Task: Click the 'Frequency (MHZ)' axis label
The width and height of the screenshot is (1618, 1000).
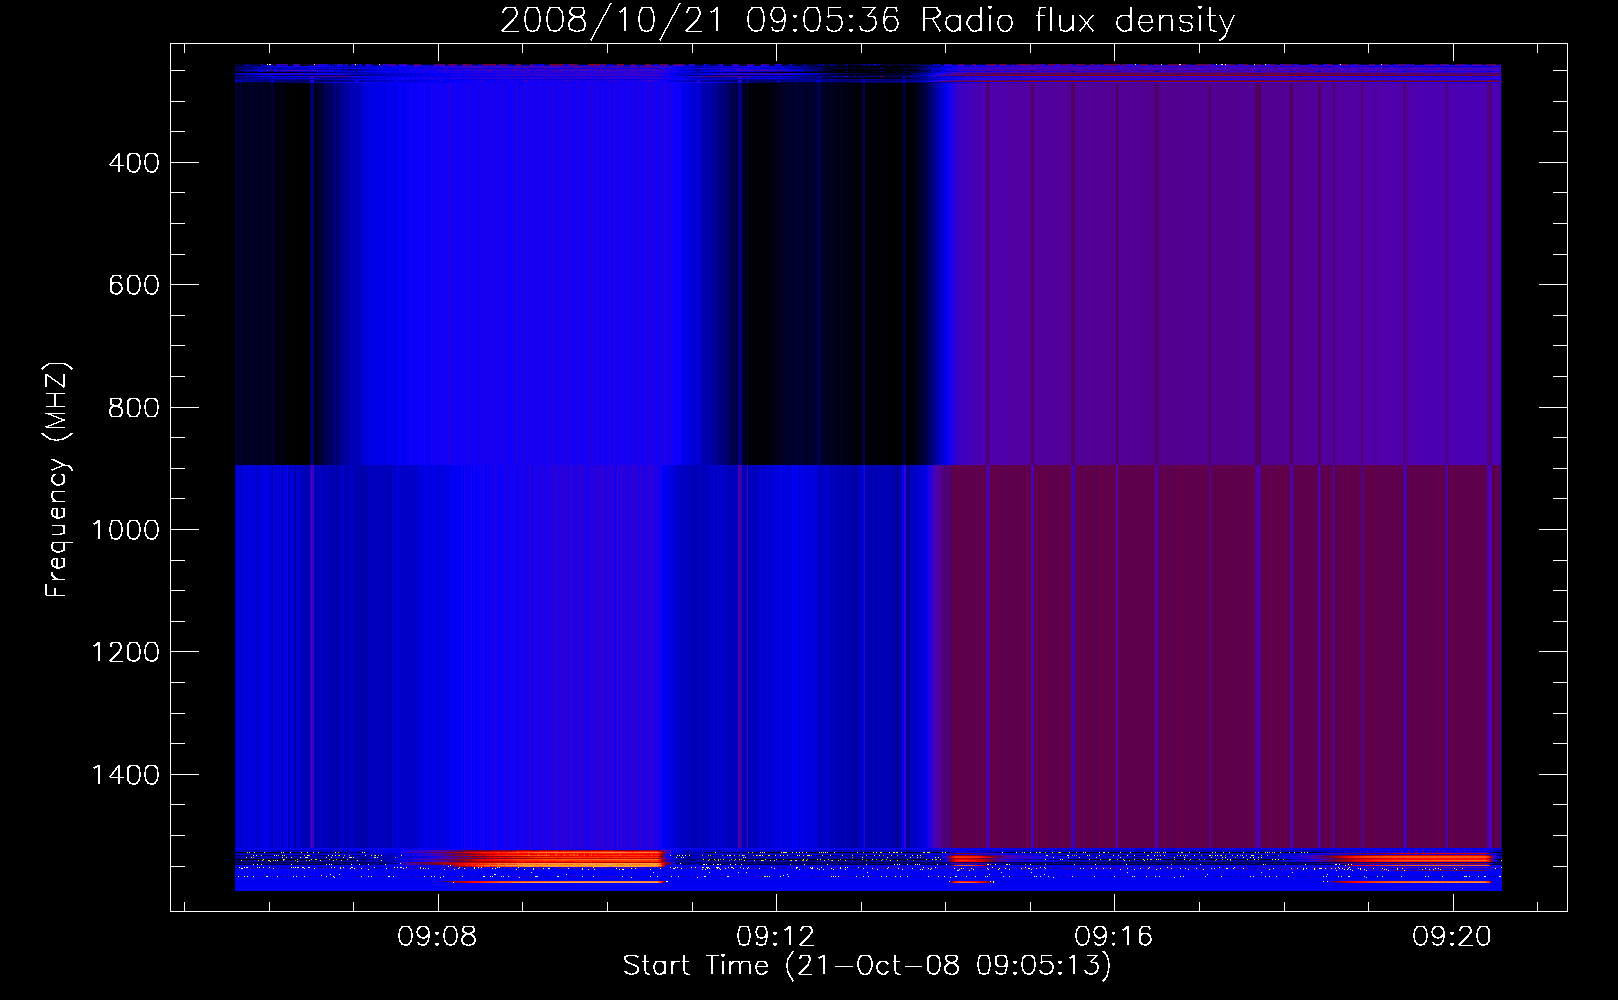Action: (57, 480)
